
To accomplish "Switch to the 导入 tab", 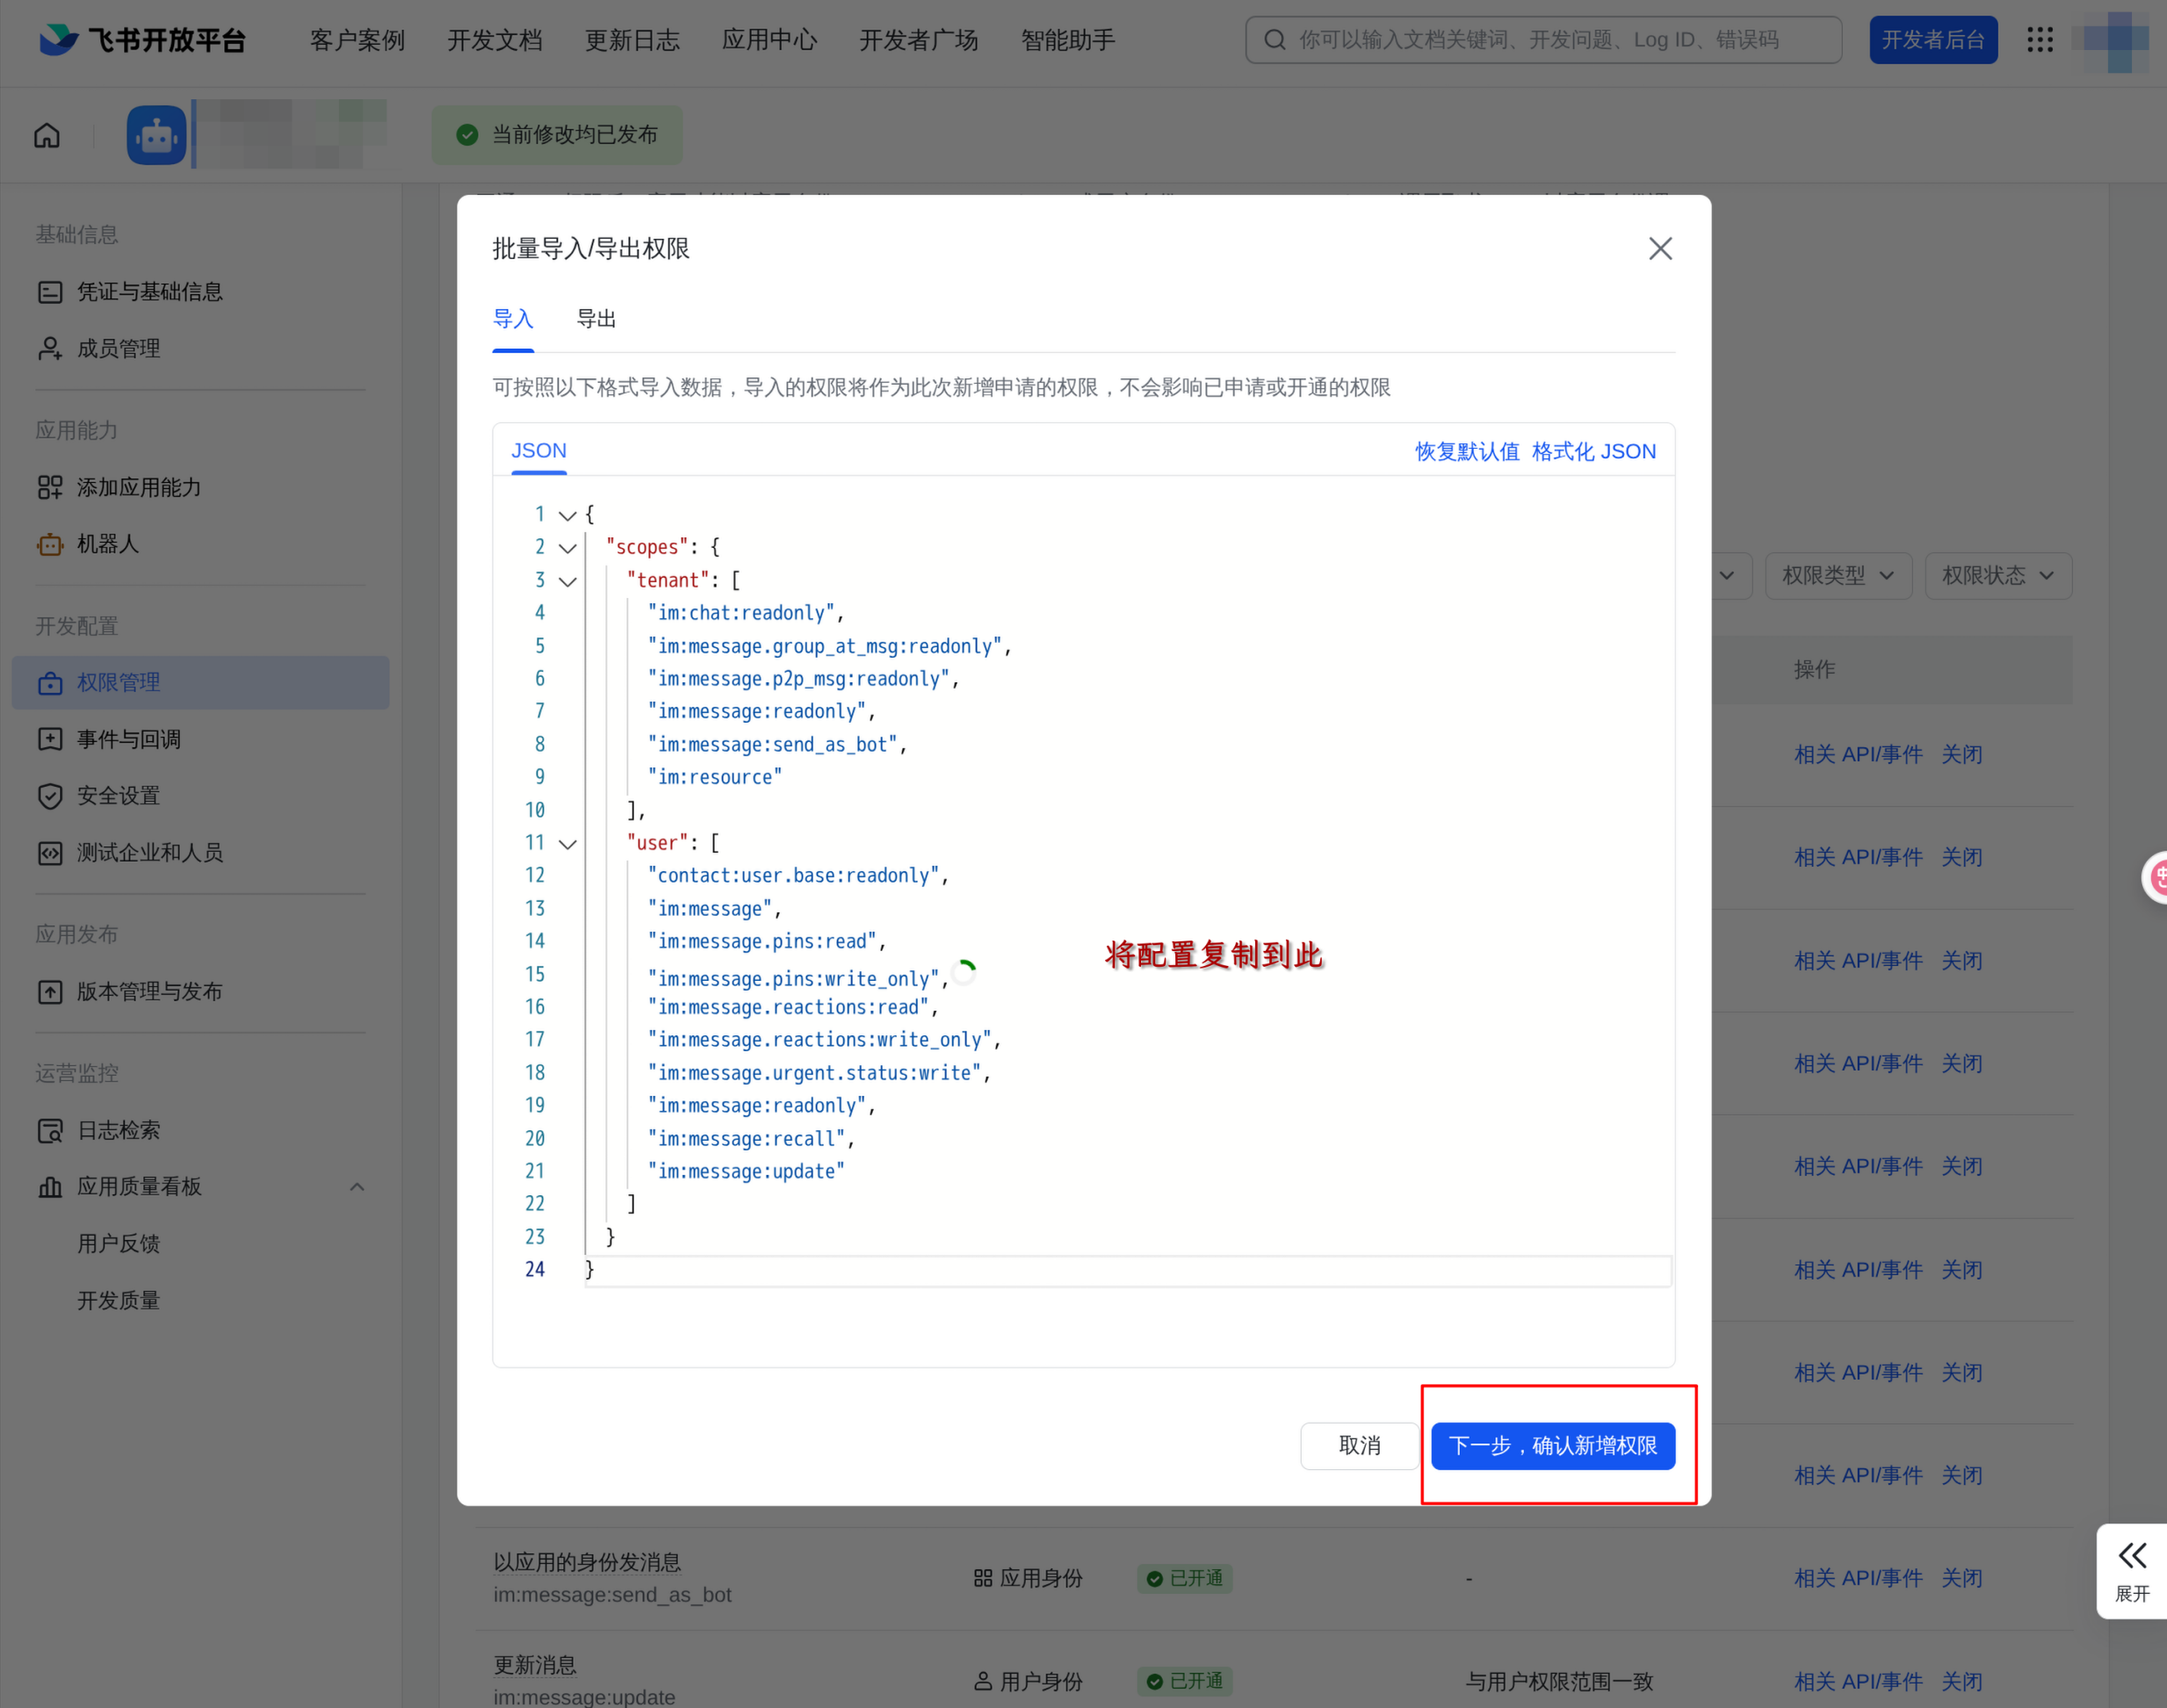I will click(x=513, y=319).
